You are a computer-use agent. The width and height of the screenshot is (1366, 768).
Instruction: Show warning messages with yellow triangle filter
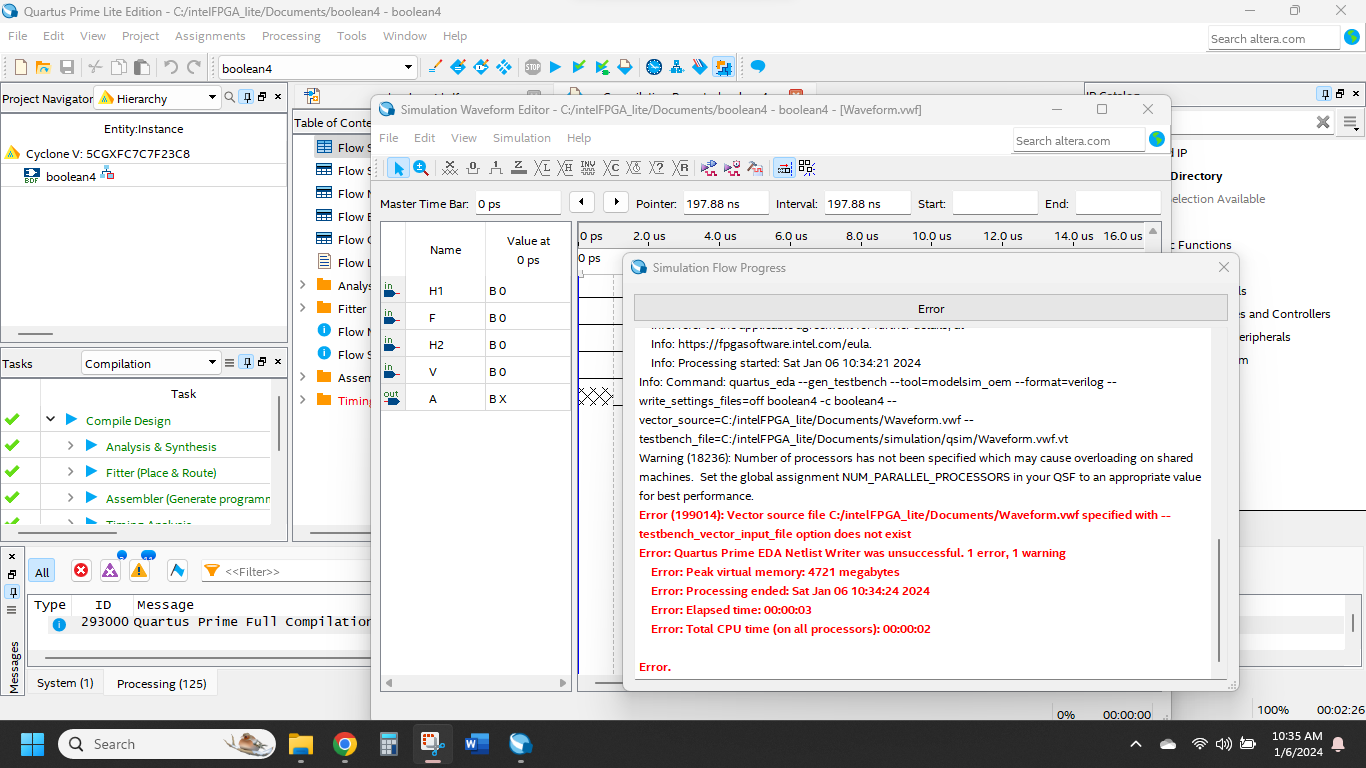139,570
